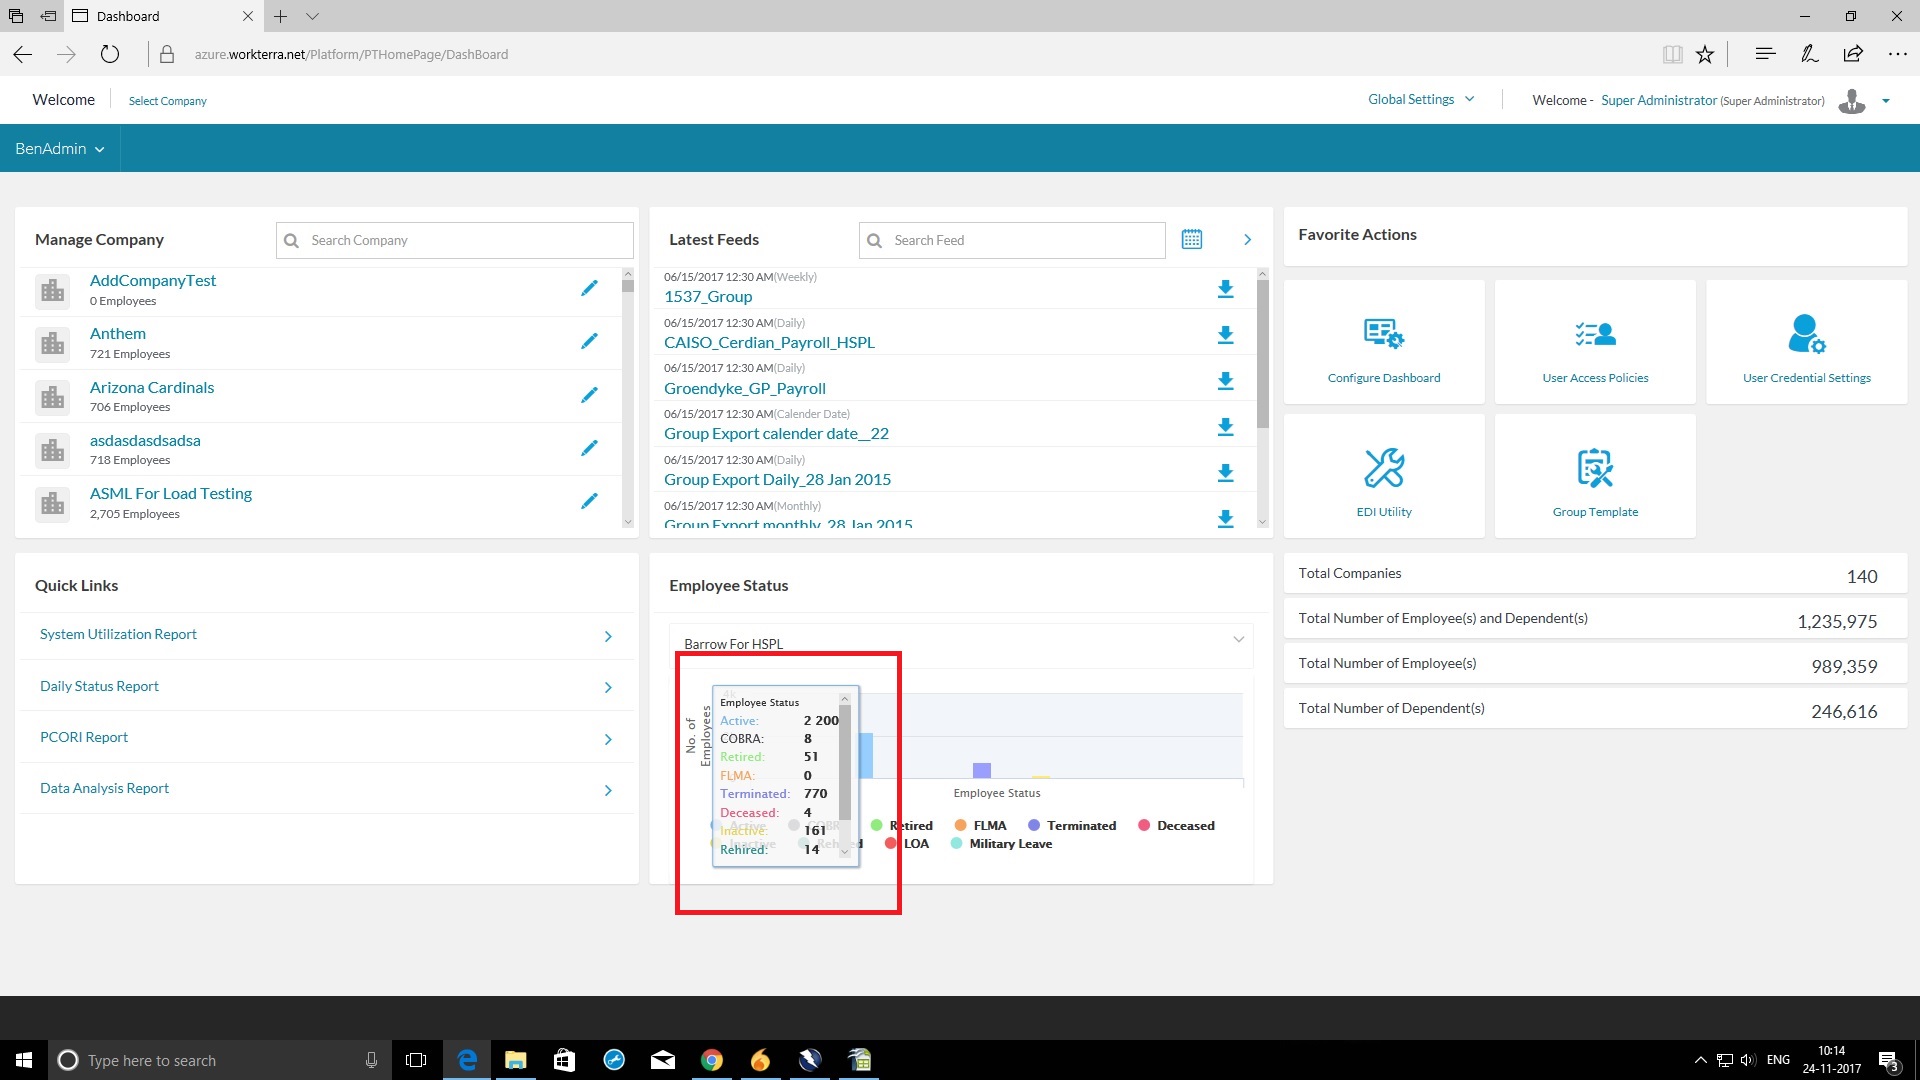Open the Latest Feeds calendar icon
1920x1080 pixels.
point(1191,240)
